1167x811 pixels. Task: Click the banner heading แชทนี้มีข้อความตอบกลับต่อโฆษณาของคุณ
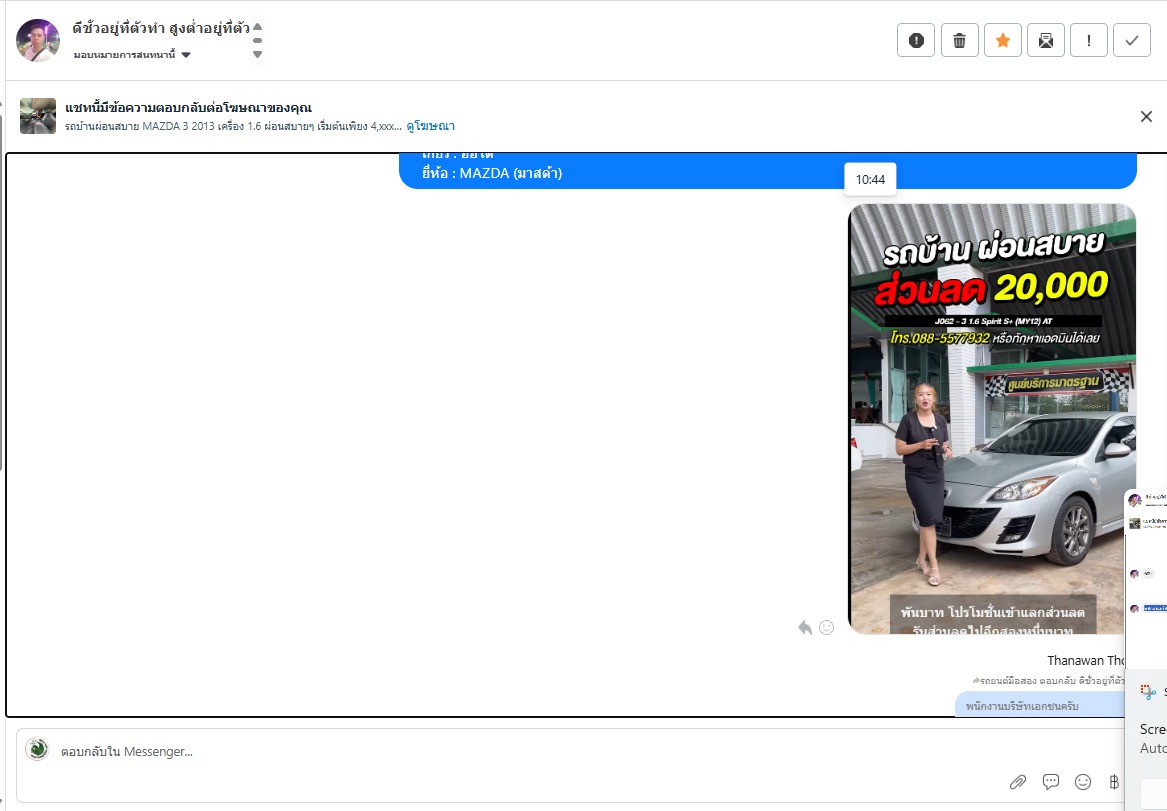pyautogui.click(x=188, y=108)
